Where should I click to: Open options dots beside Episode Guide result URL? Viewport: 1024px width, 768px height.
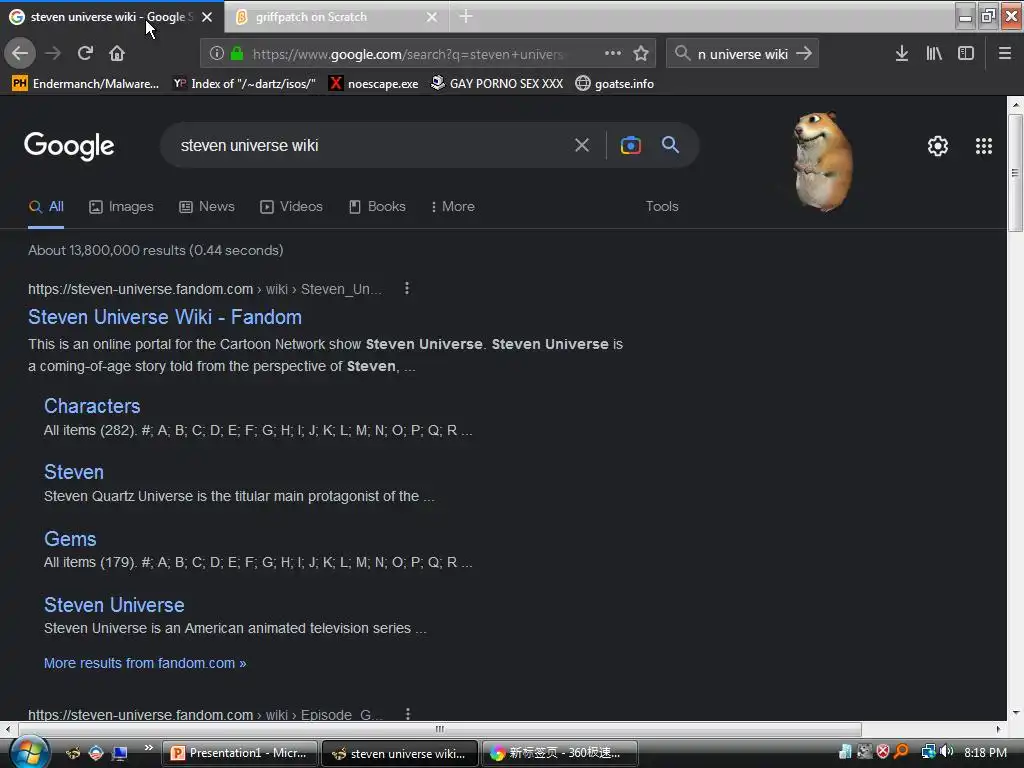click(408, 714)
